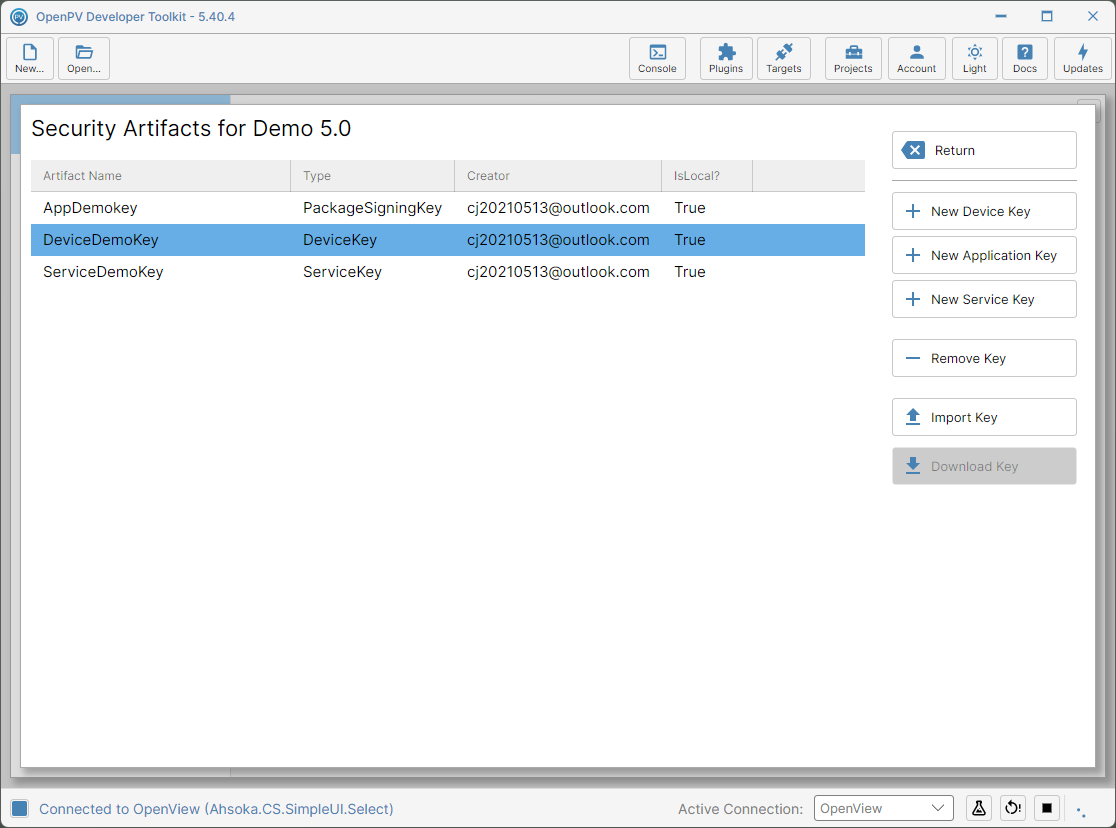Click the flask test icon in status bar
Screen dimensions: 1116x828
[979, 808]
